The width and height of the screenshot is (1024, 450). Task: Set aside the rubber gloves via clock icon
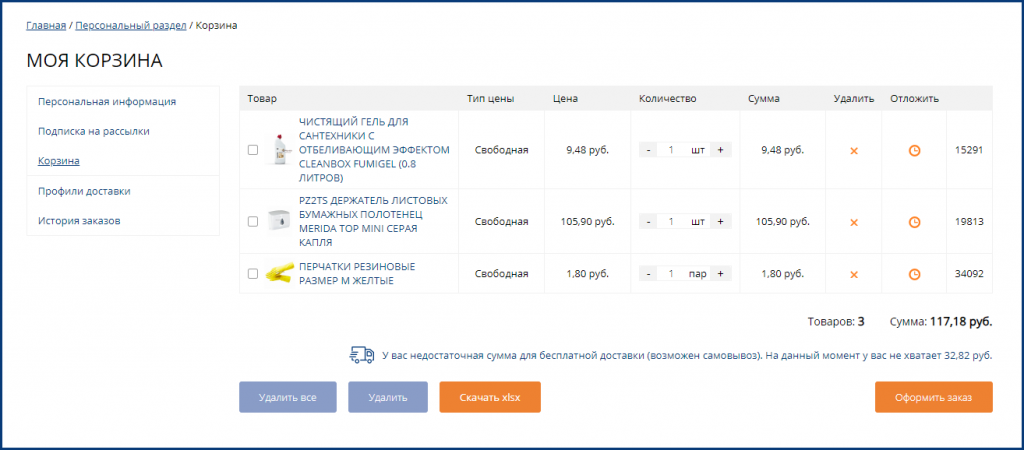[x=914, y=274]
